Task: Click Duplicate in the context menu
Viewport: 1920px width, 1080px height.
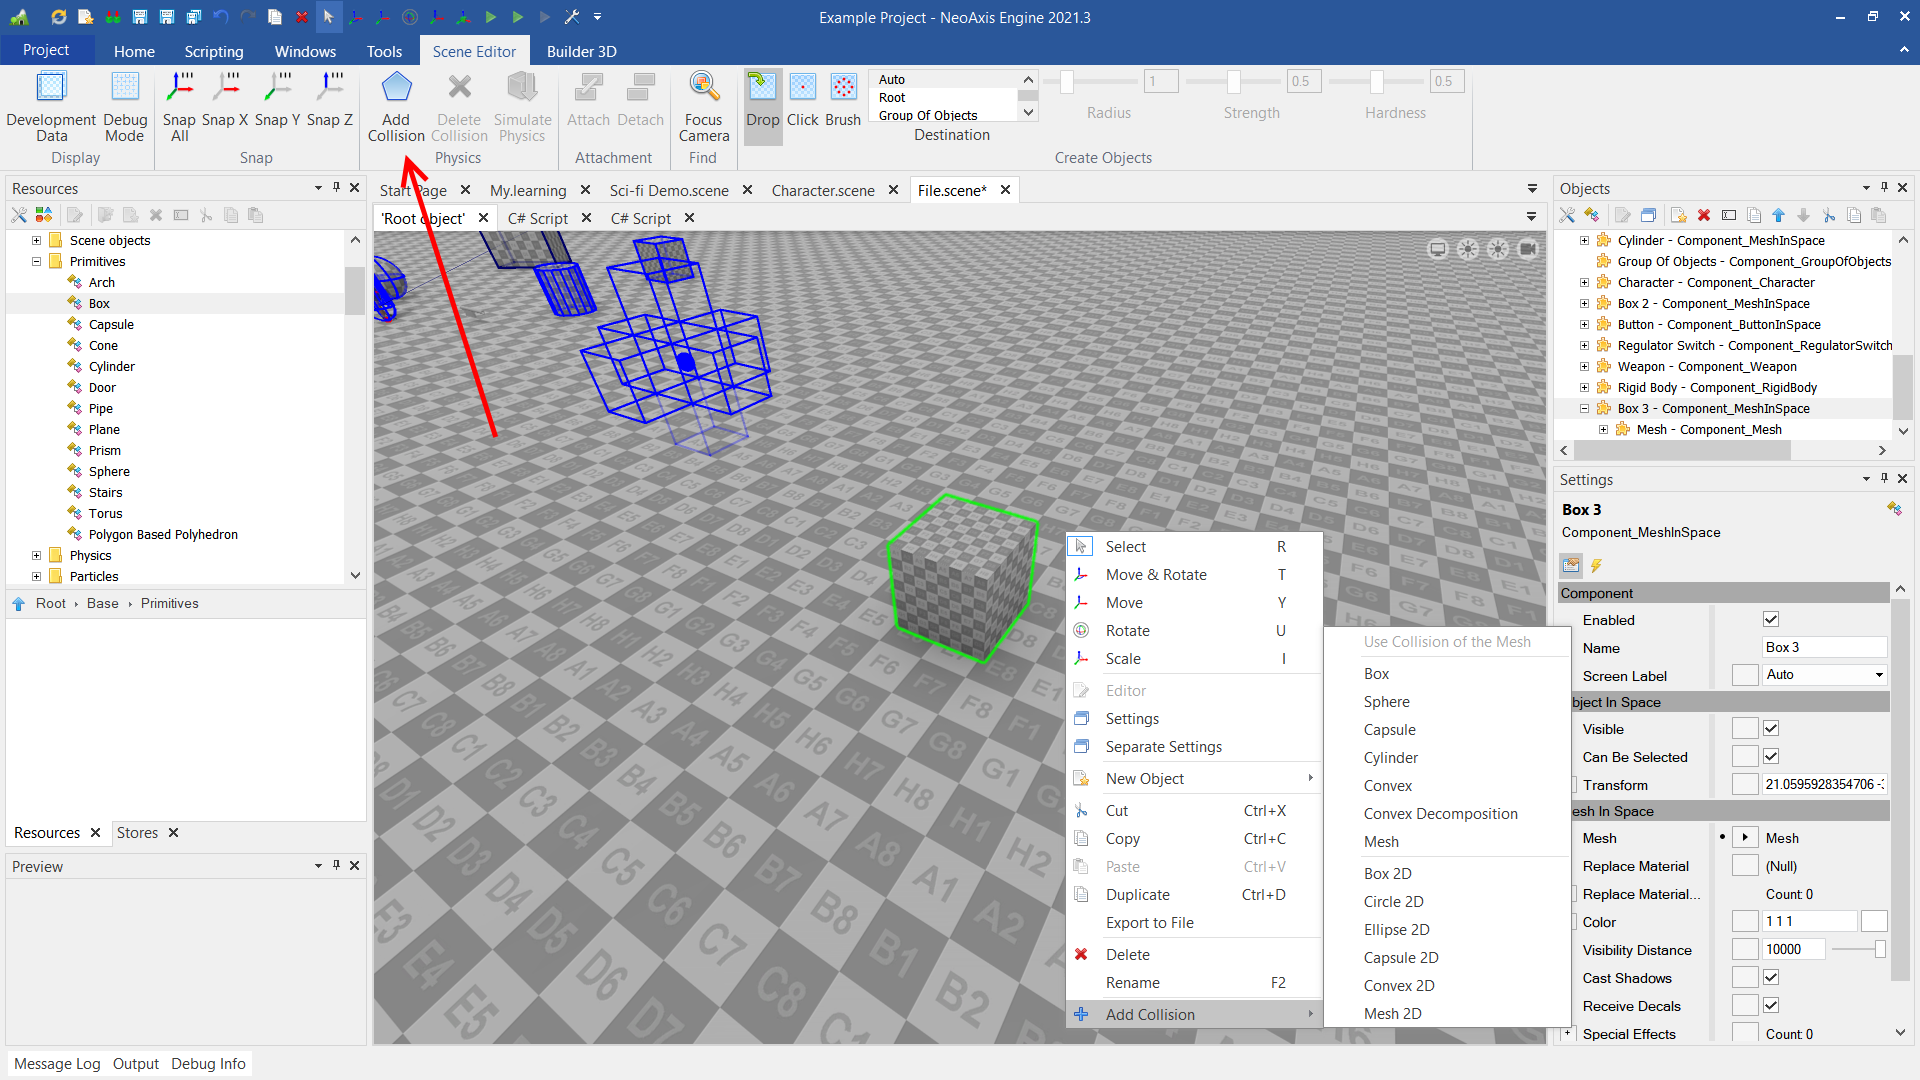Action: click(1137, 895)
